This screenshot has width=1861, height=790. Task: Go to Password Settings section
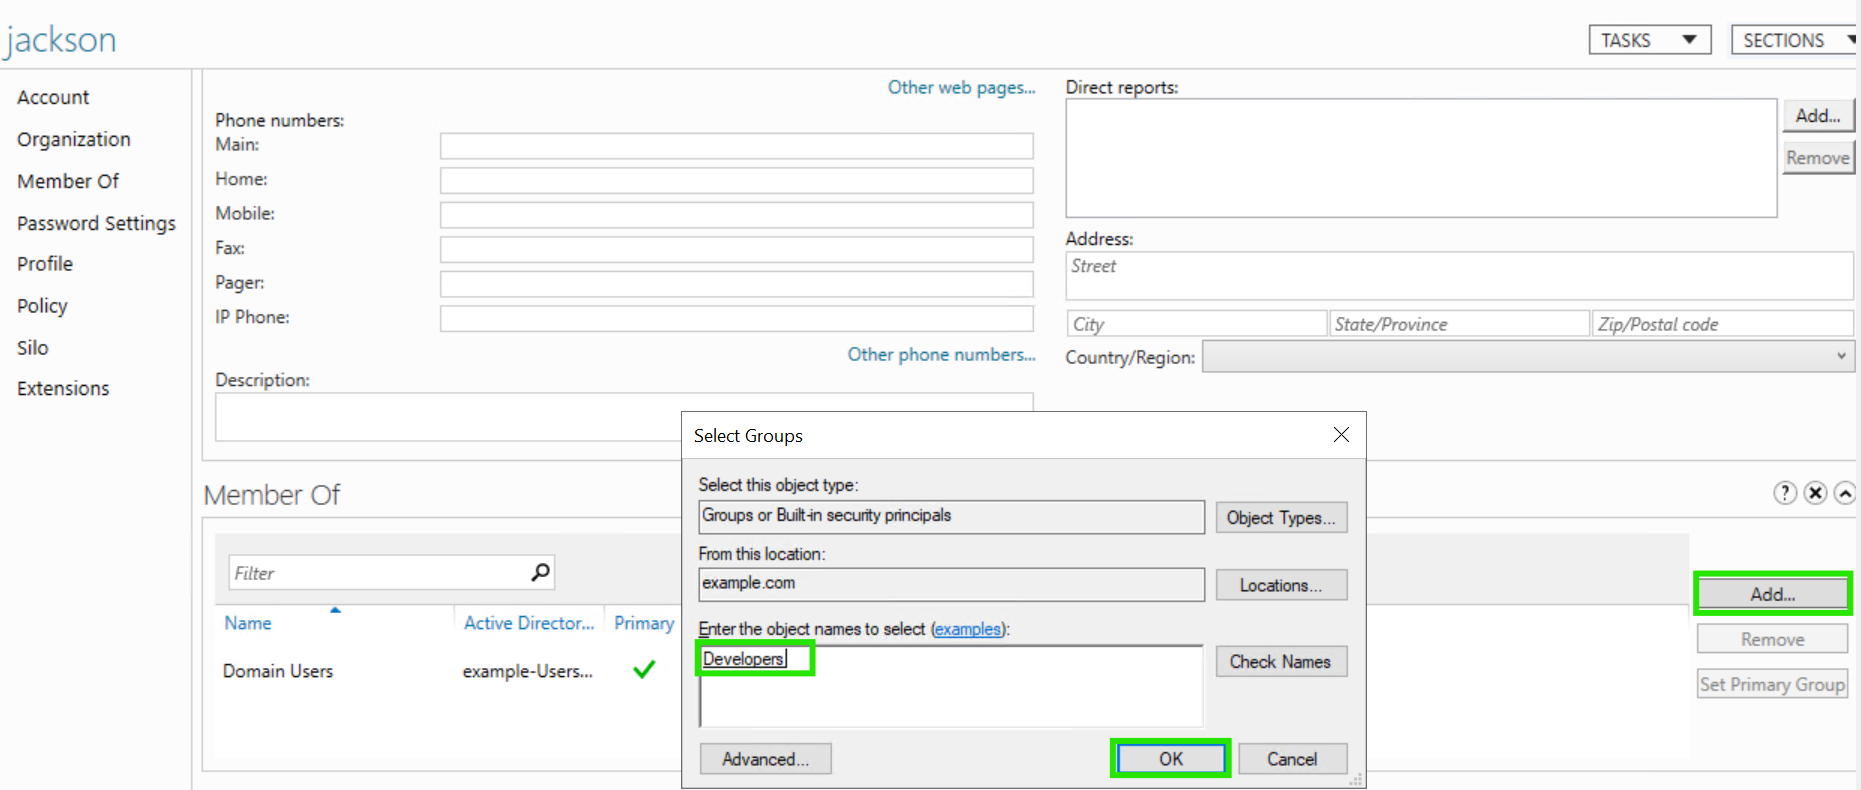pos(96,223)
